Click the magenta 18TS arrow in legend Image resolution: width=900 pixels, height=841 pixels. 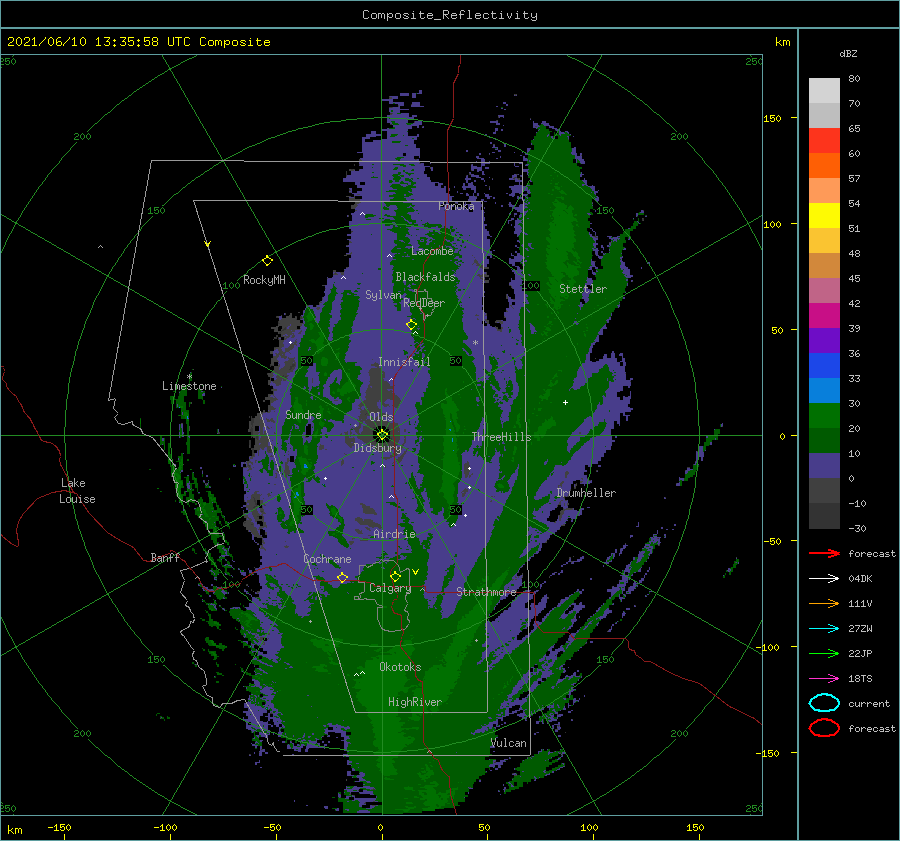pyautogui.click(x=824, y=679)
